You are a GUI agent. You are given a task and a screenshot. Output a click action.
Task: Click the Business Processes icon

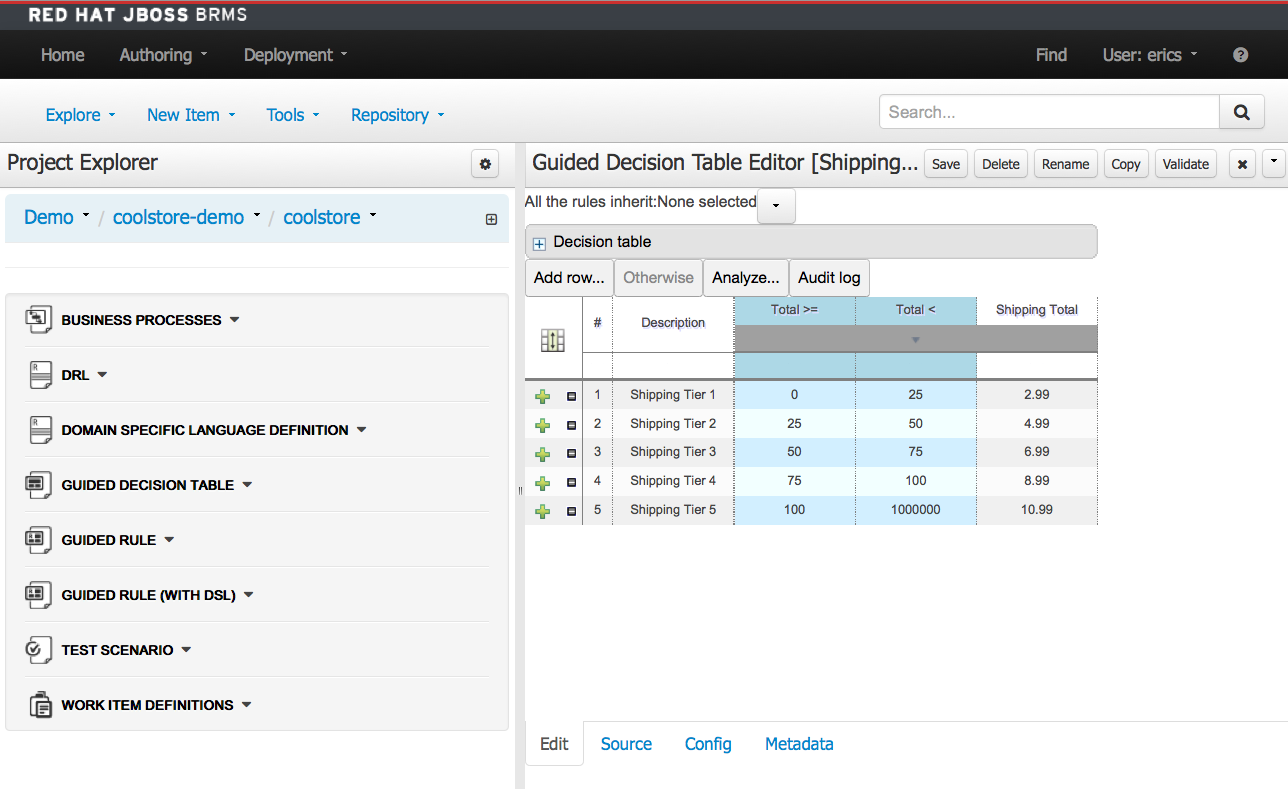40,319
